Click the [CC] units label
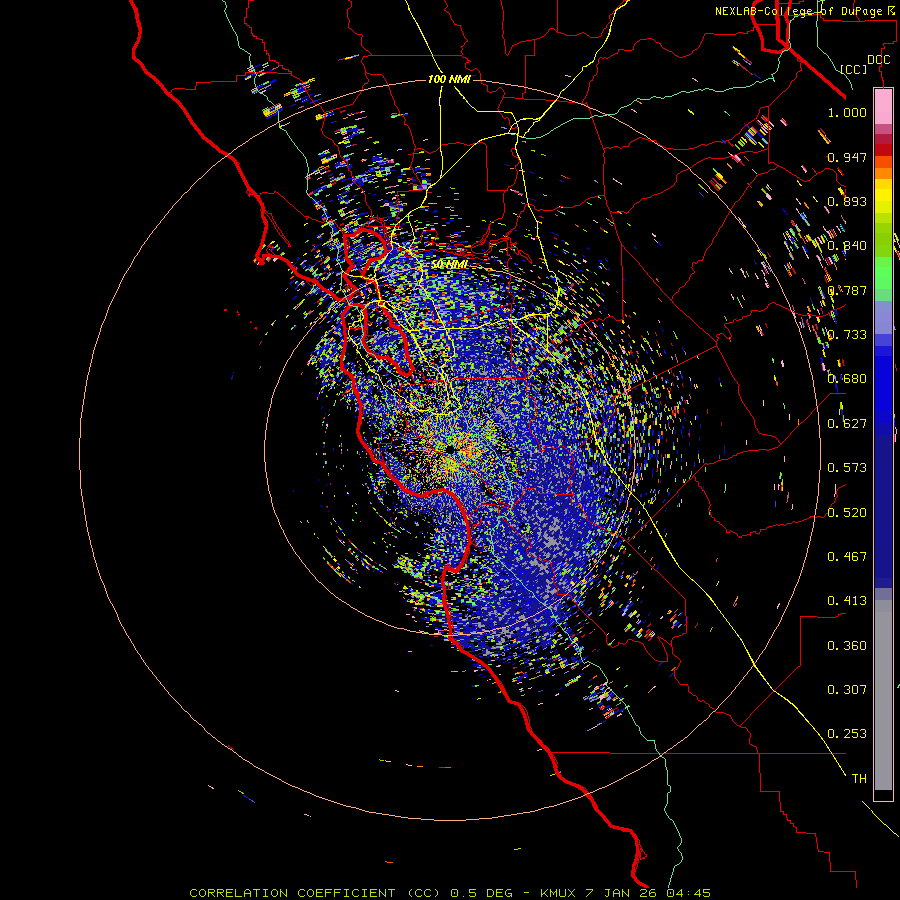The image size is (900, 900). pos(854,69)
